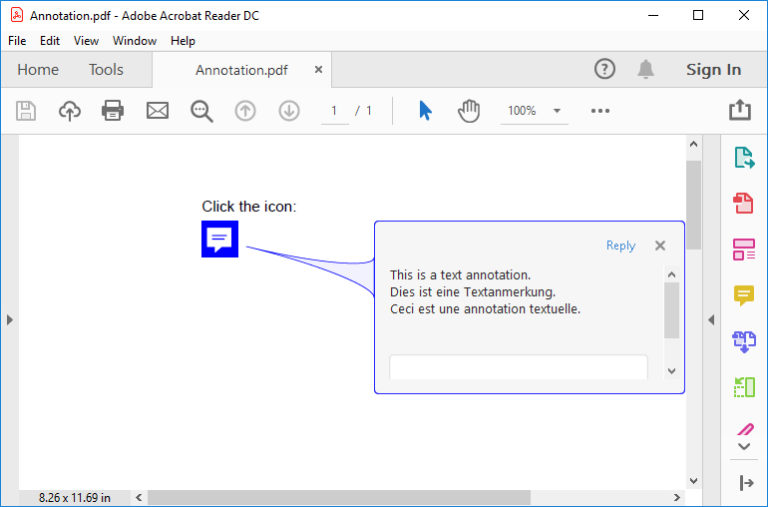Click 'This is a text annotation.' line

(460, 275)
